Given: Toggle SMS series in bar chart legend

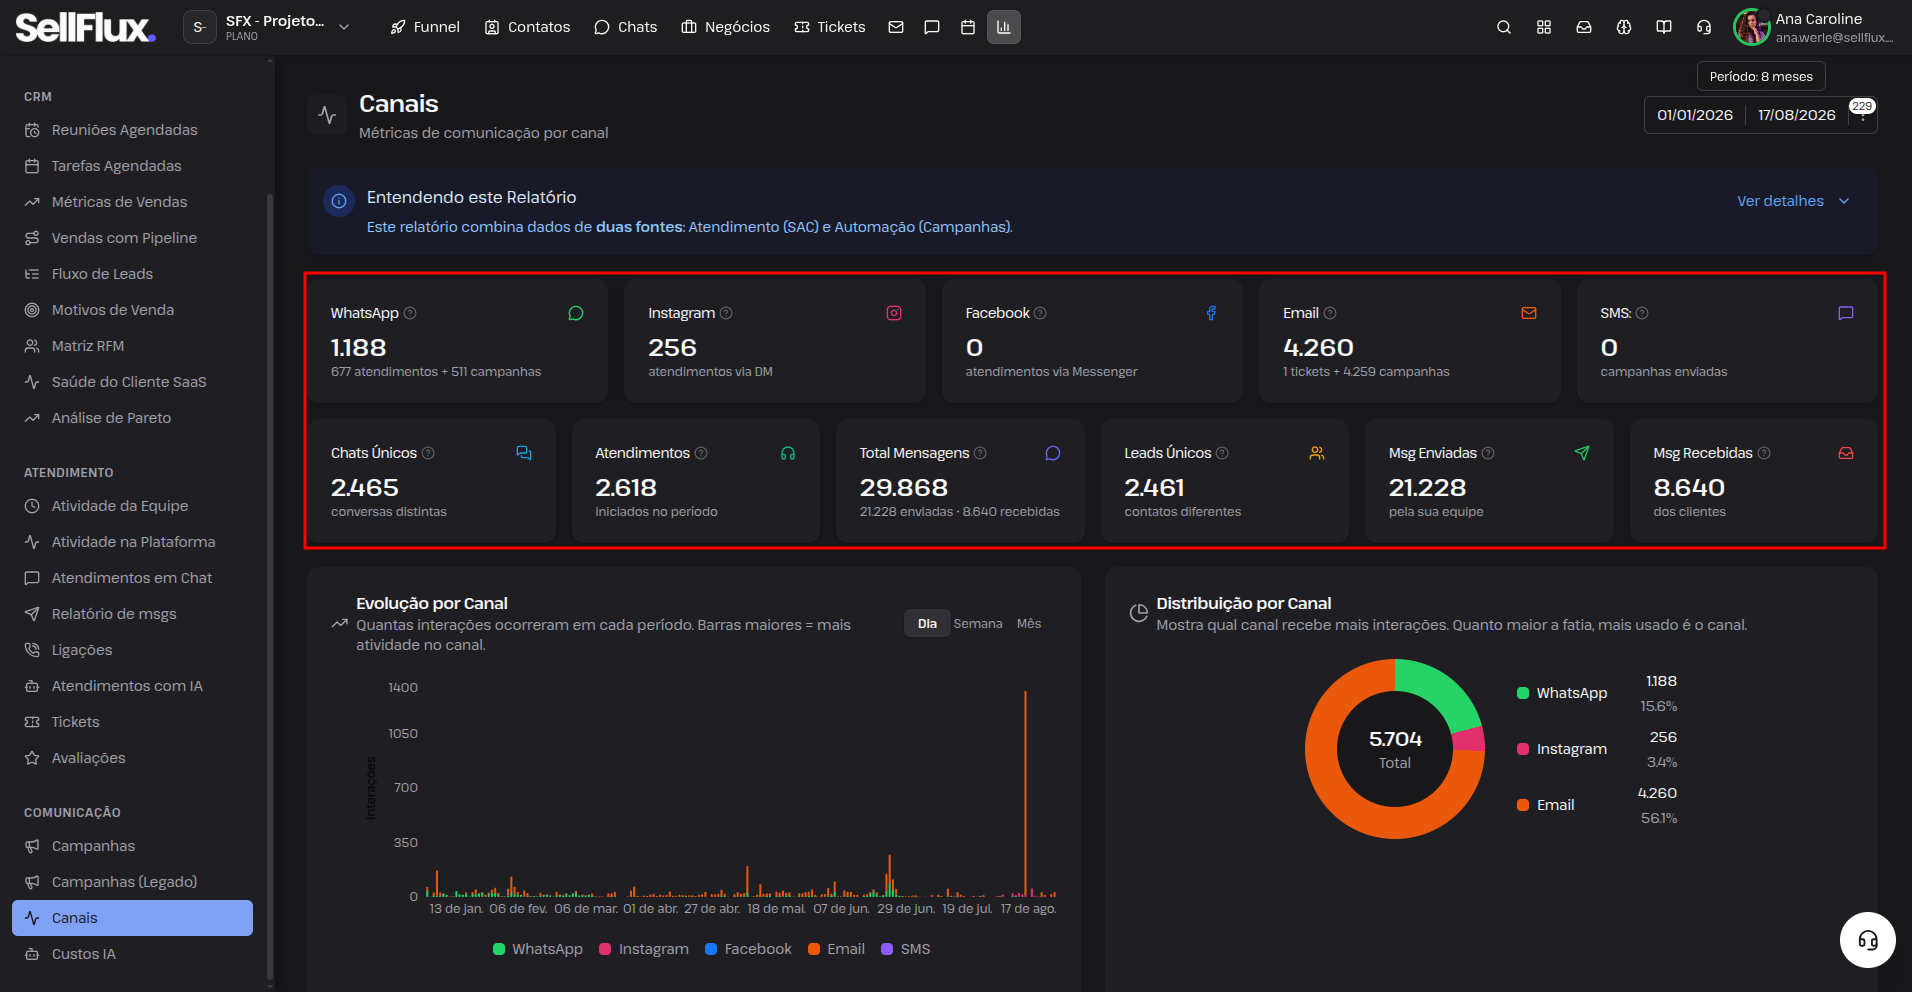Looking at the screenshot, I should (905, 949).
